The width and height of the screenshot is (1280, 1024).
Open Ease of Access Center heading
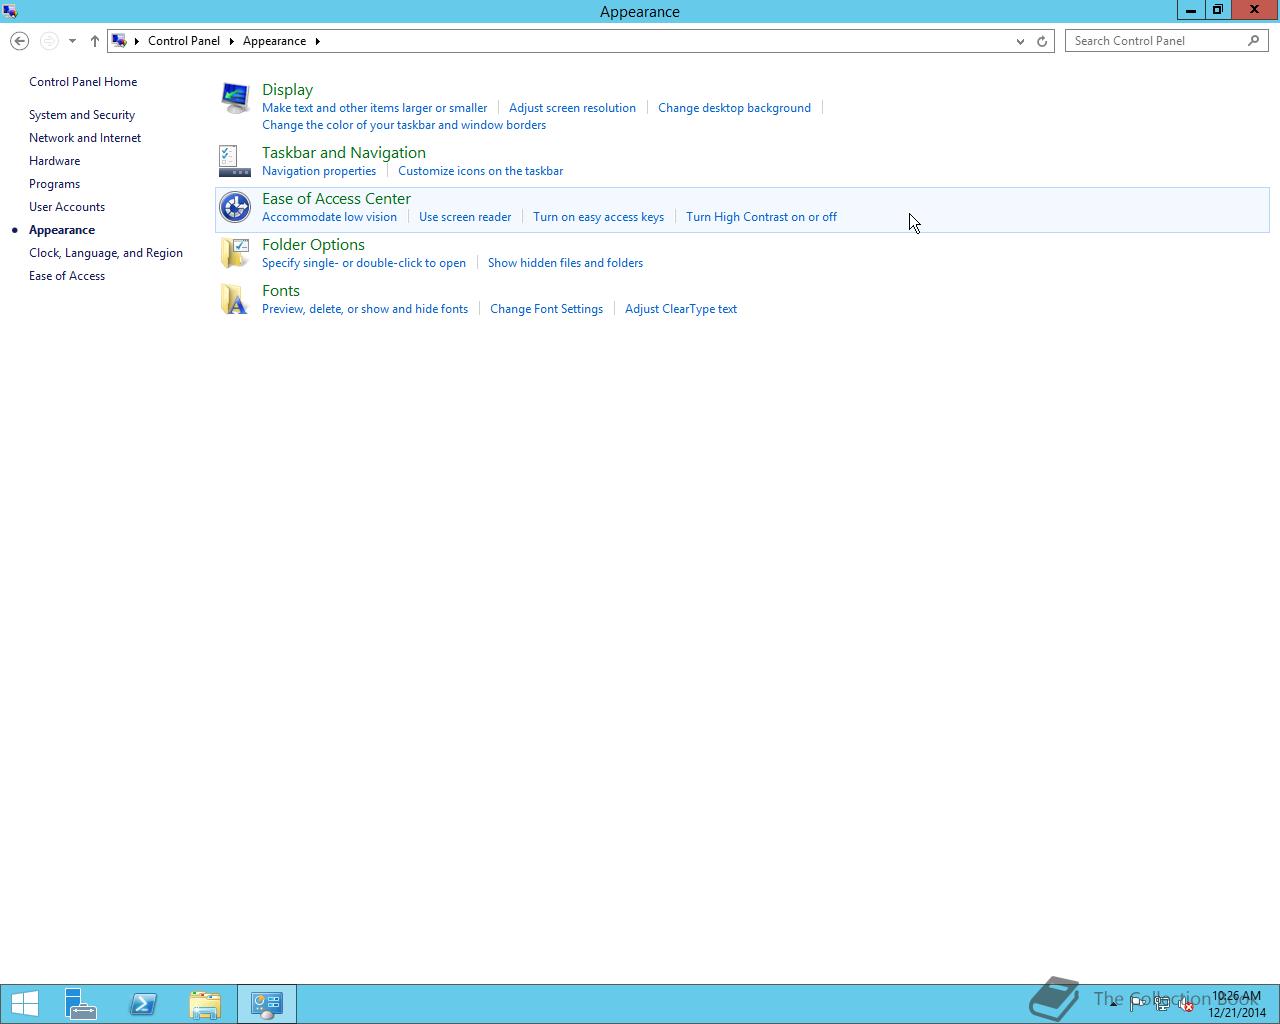336,199
